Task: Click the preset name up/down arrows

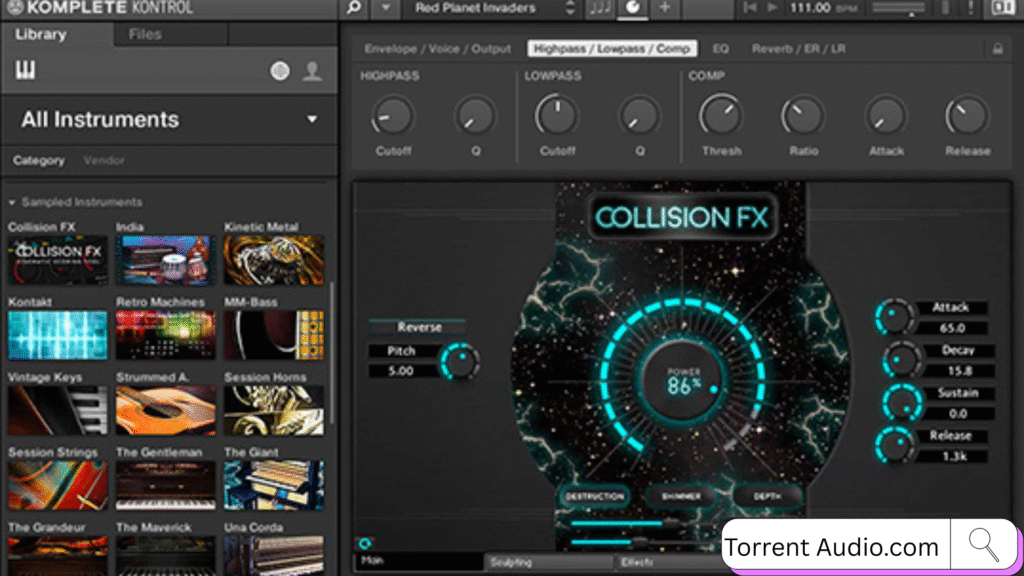Action: coord(570,9)
